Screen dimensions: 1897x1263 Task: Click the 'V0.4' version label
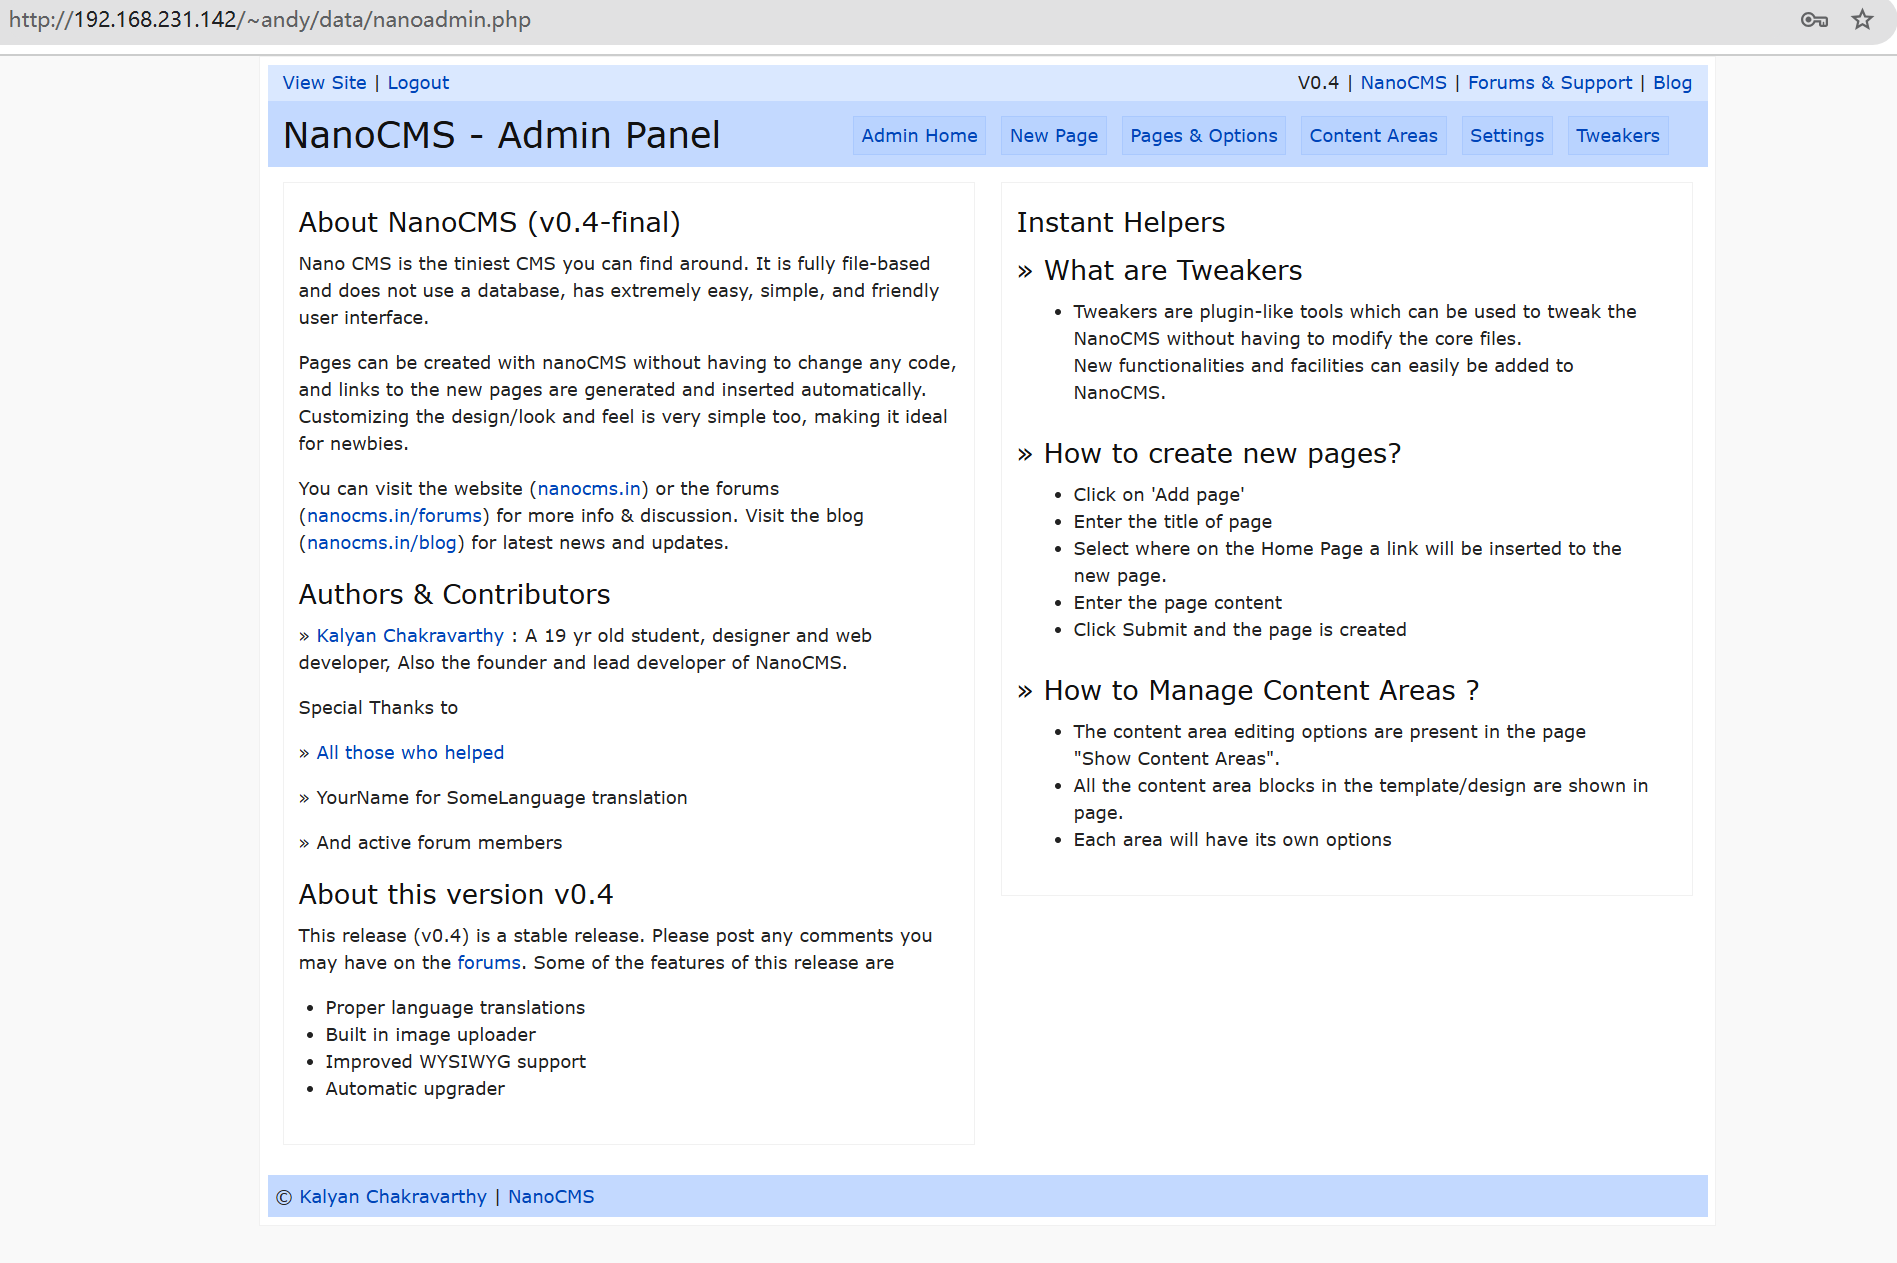1318,83
